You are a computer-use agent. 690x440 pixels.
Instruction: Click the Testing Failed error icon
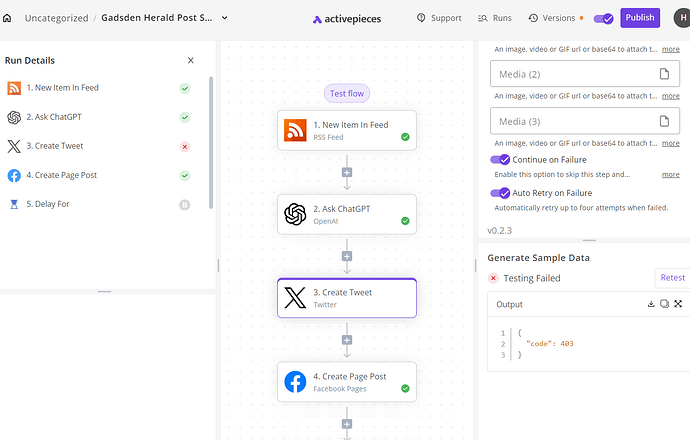click(x=493, y=278)
